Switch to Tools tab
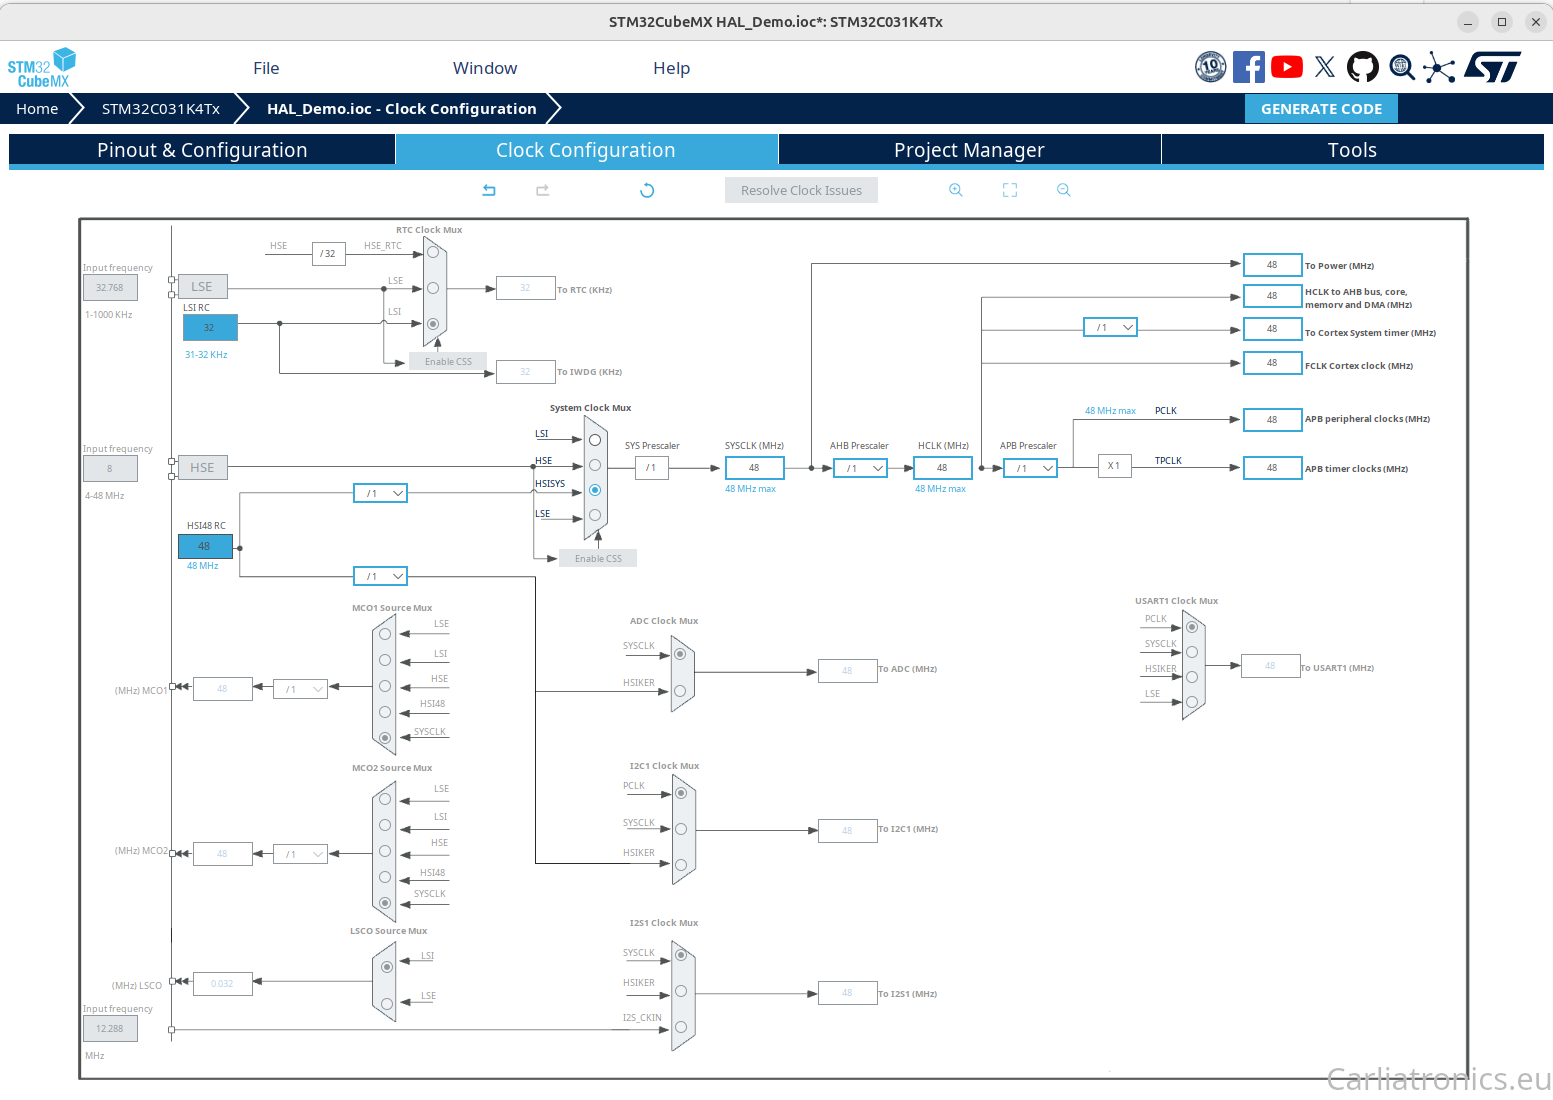 [1352, 150]
